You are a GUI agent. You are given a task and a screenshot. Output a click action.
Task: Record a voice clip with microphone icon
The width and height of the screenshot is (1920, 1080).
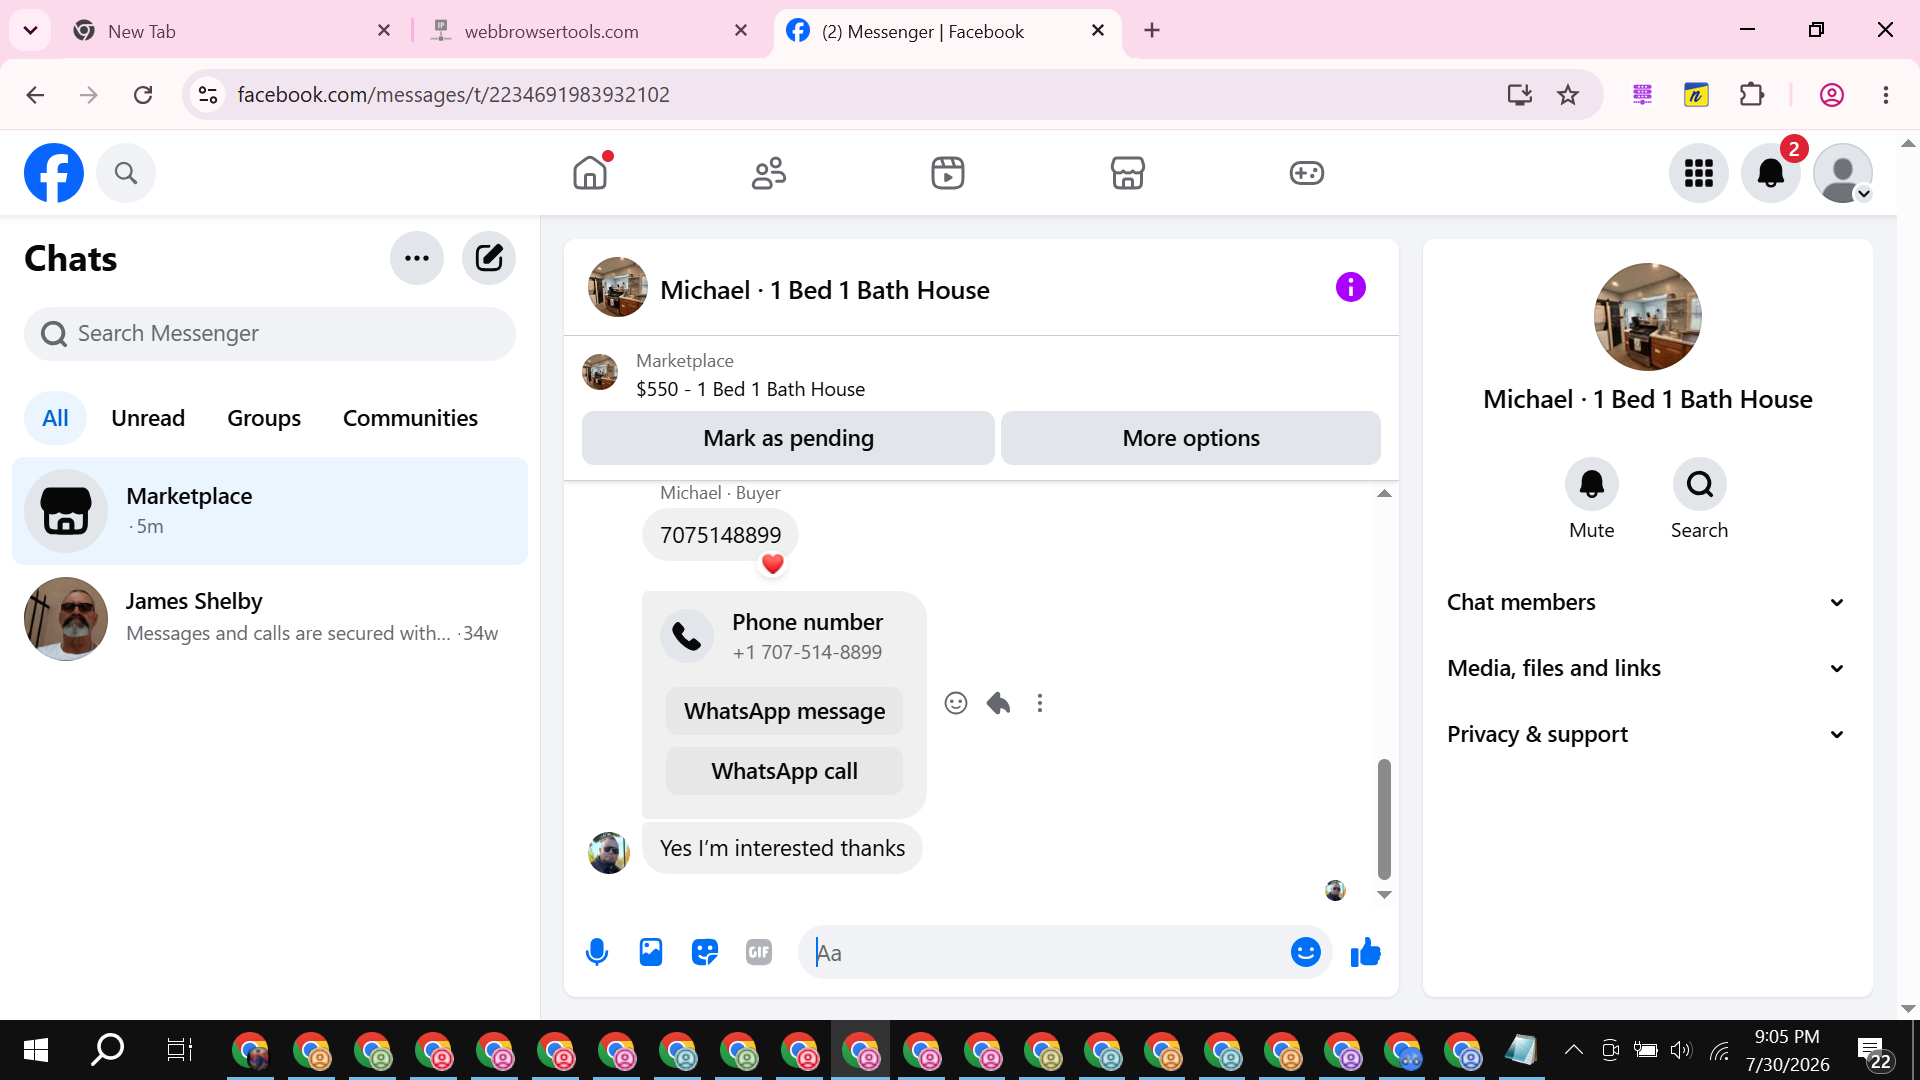[597, 952]
